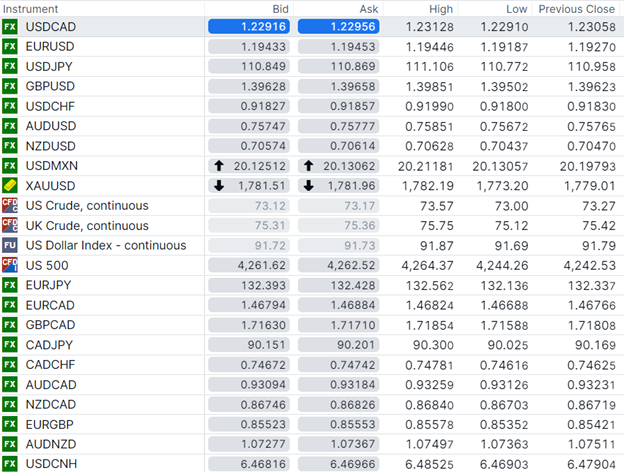Click the FU icon for US Dollar Index

coord(10,245)
